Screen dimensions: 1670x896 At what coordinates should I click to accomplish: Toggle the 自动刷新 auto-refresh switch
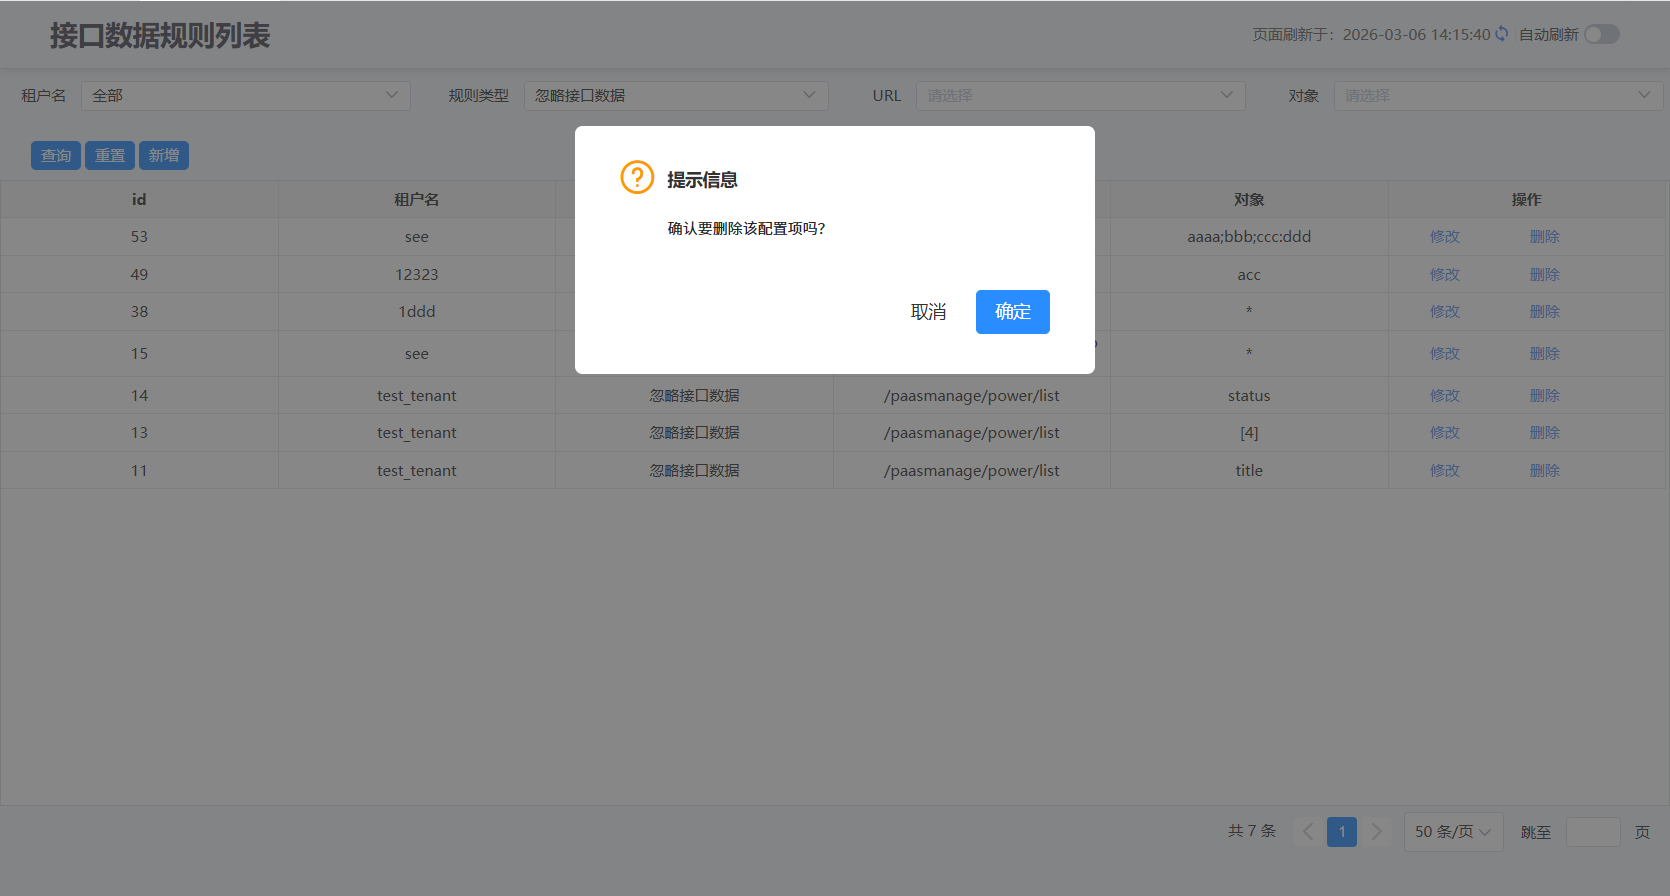[x=1601, y=34]
